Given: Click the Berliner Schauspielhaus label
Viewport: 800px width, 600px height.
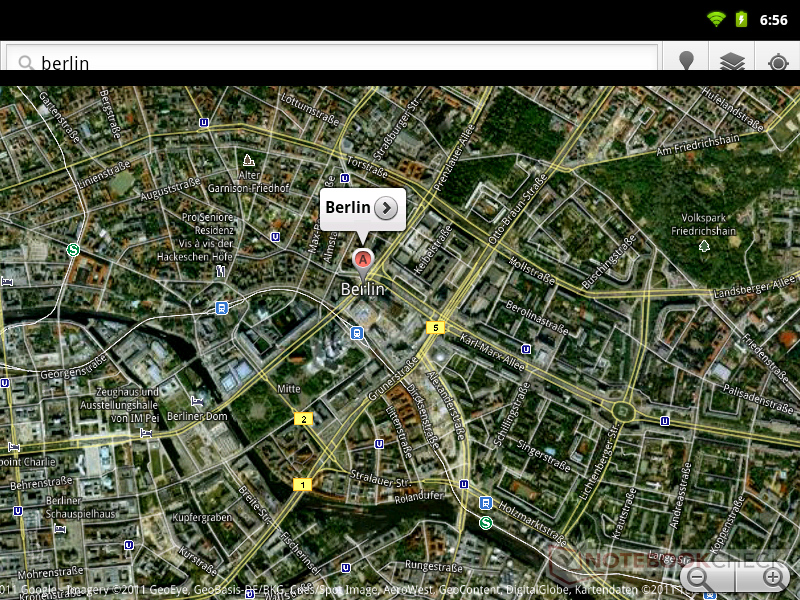Looking at the screenshot, I should (x=80, y=507).
